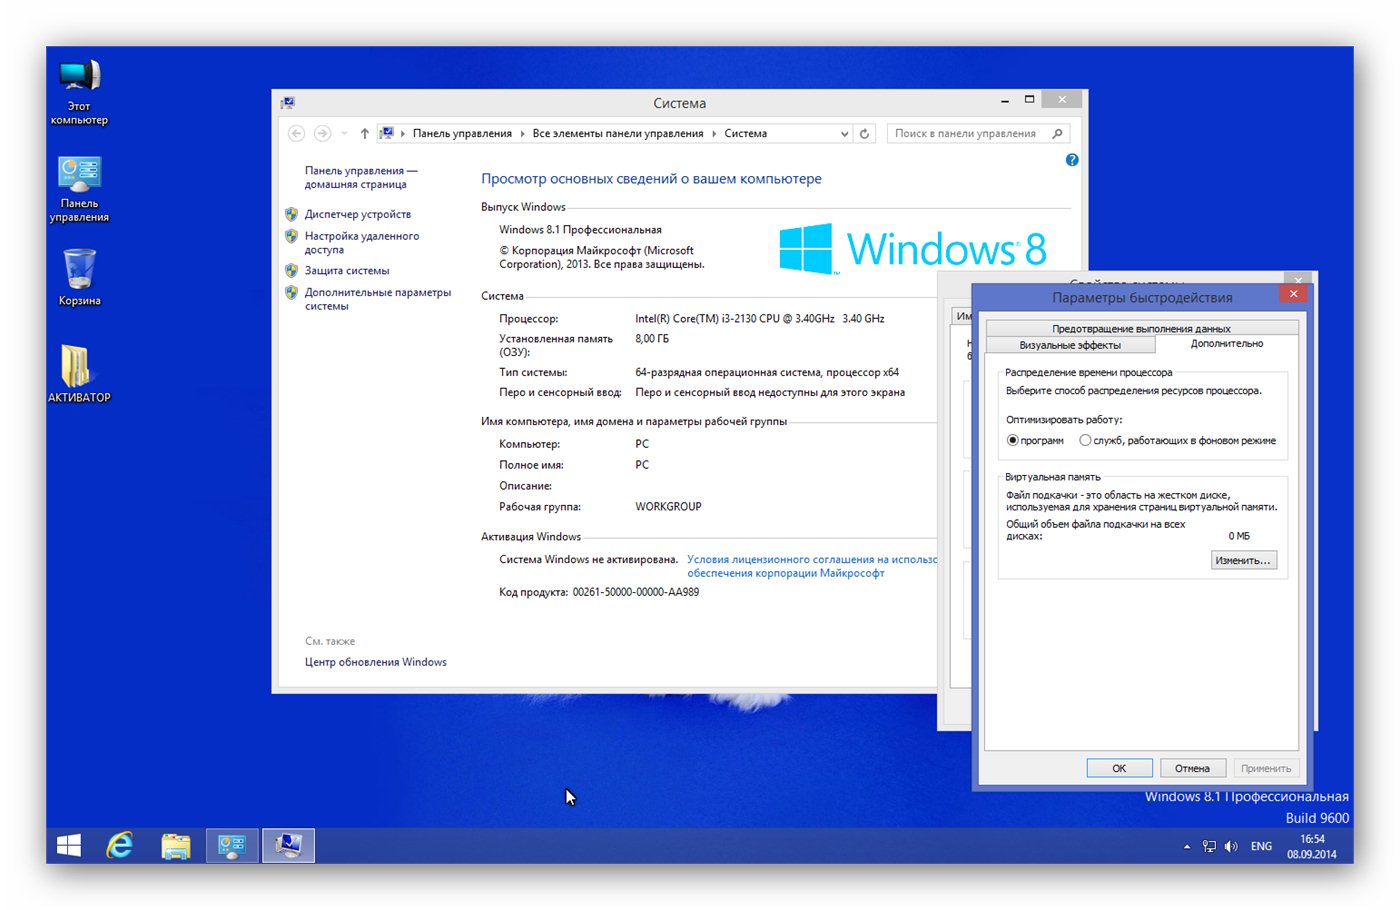The width and height of the screenshot is (1400, 910).
Task: Open Диспетчер устройств link
Action: click(x=358, y=214)
